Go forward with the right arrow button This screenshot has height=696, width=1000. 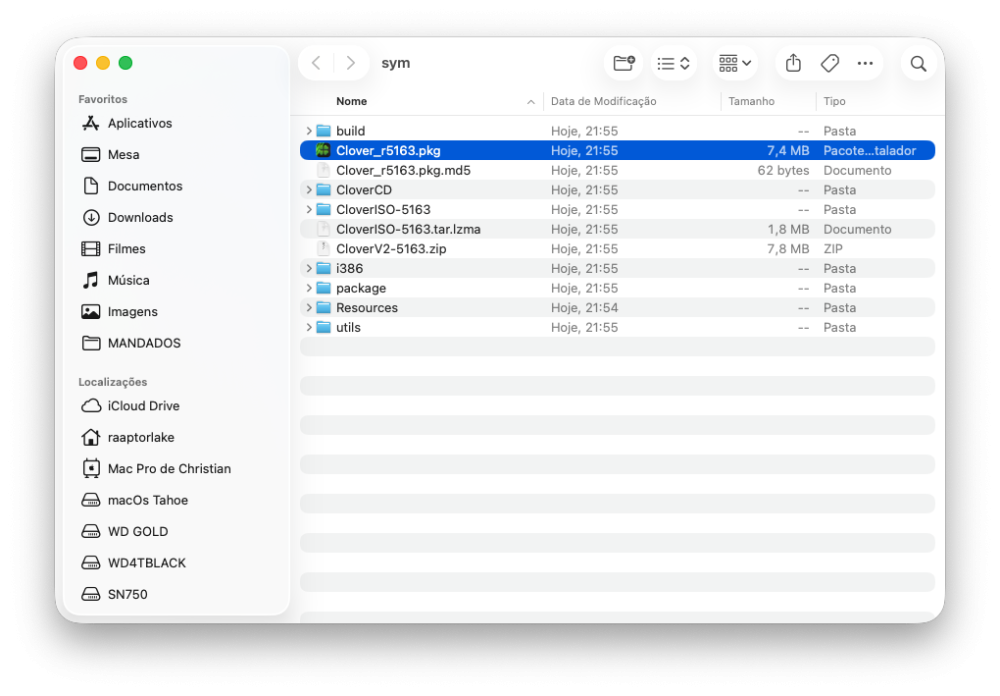click(350, 63)
